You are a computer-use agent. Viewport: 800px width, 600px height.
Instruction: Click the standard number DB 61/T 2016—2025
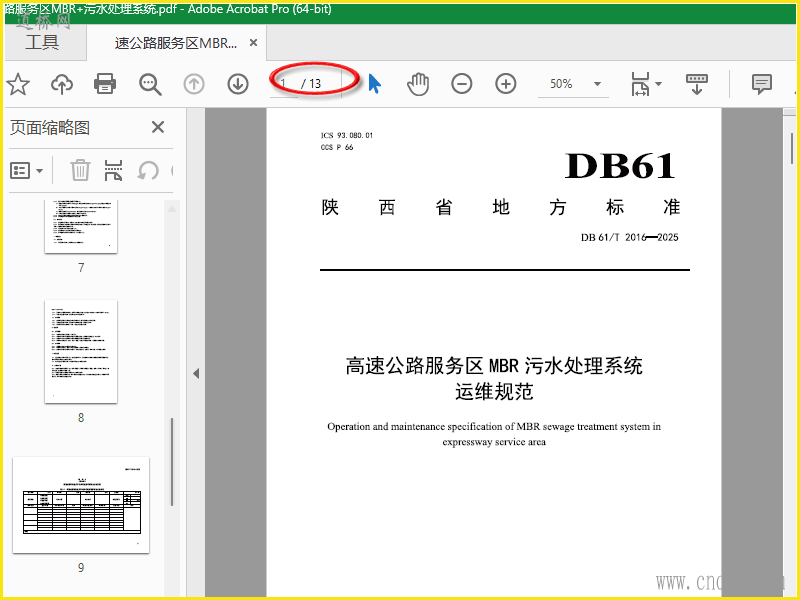[x=630, y=237]
